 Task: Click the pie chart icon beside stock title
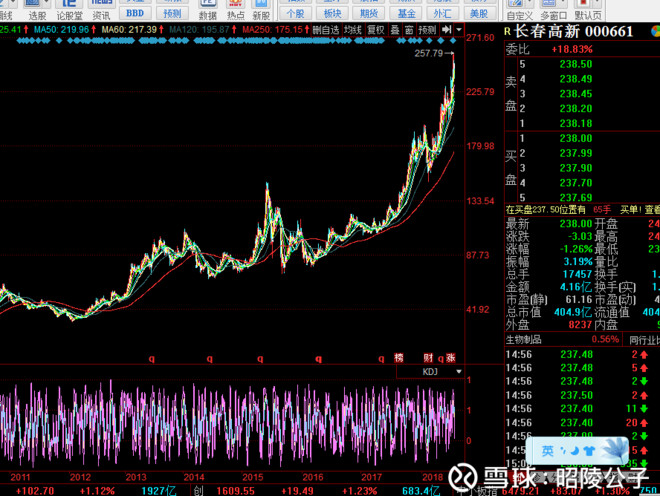click(655, 31)
